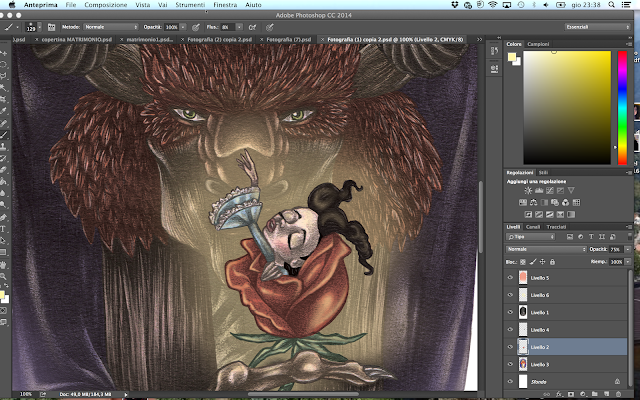Screen dimensions: 640x400
Task: Select the Move tool in the toolbox
Action: tap(3, 53)
